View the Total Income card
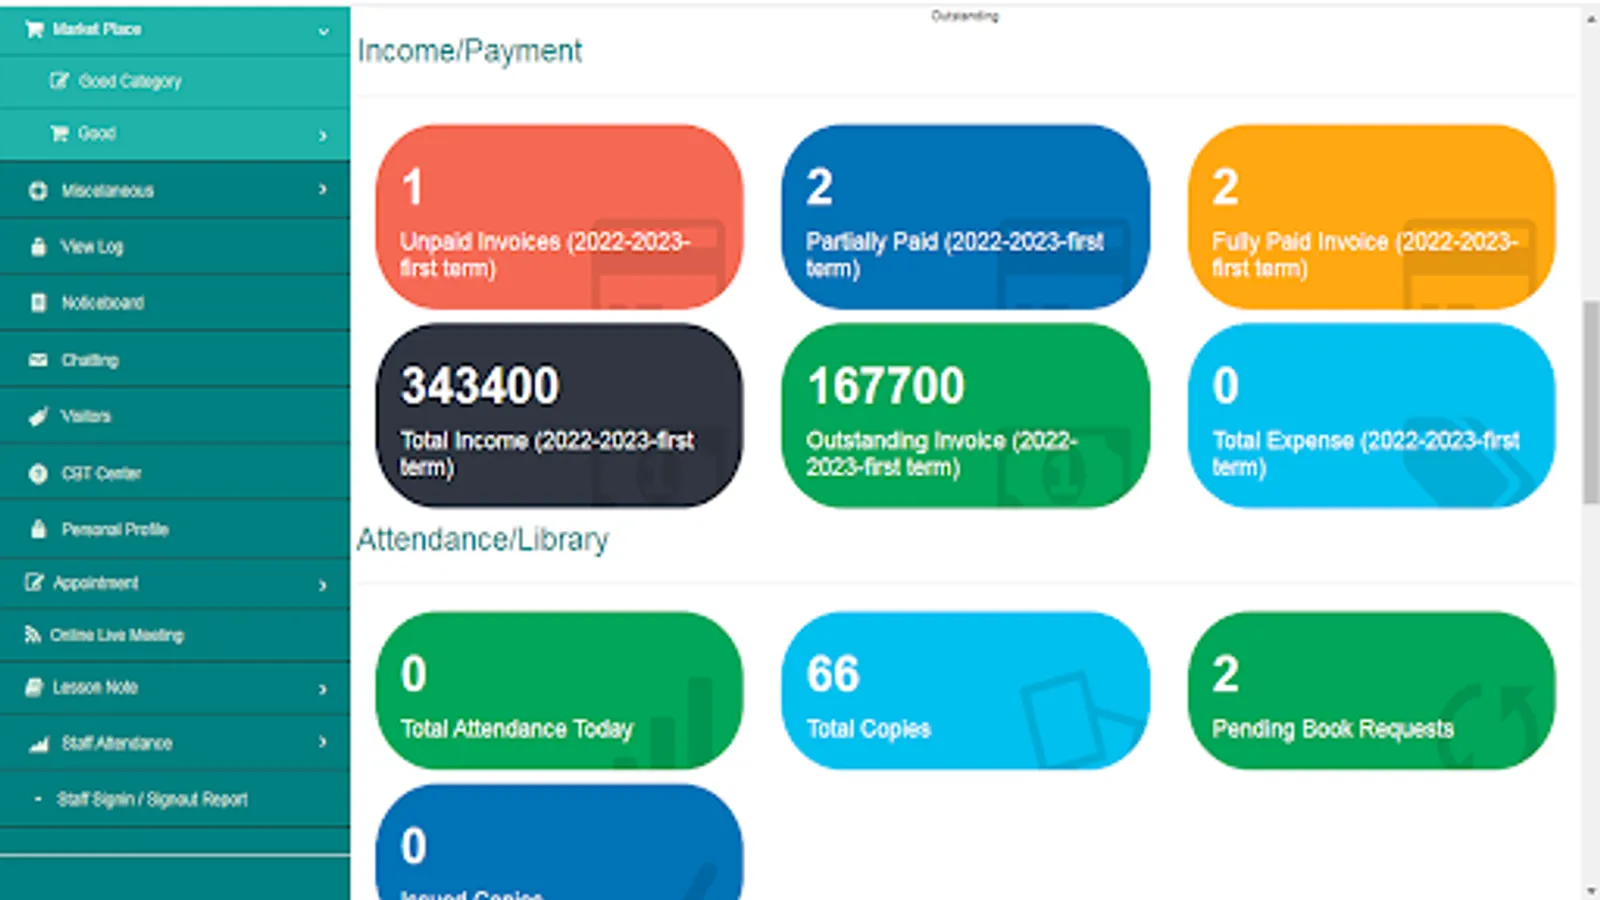 pos(559,415)
